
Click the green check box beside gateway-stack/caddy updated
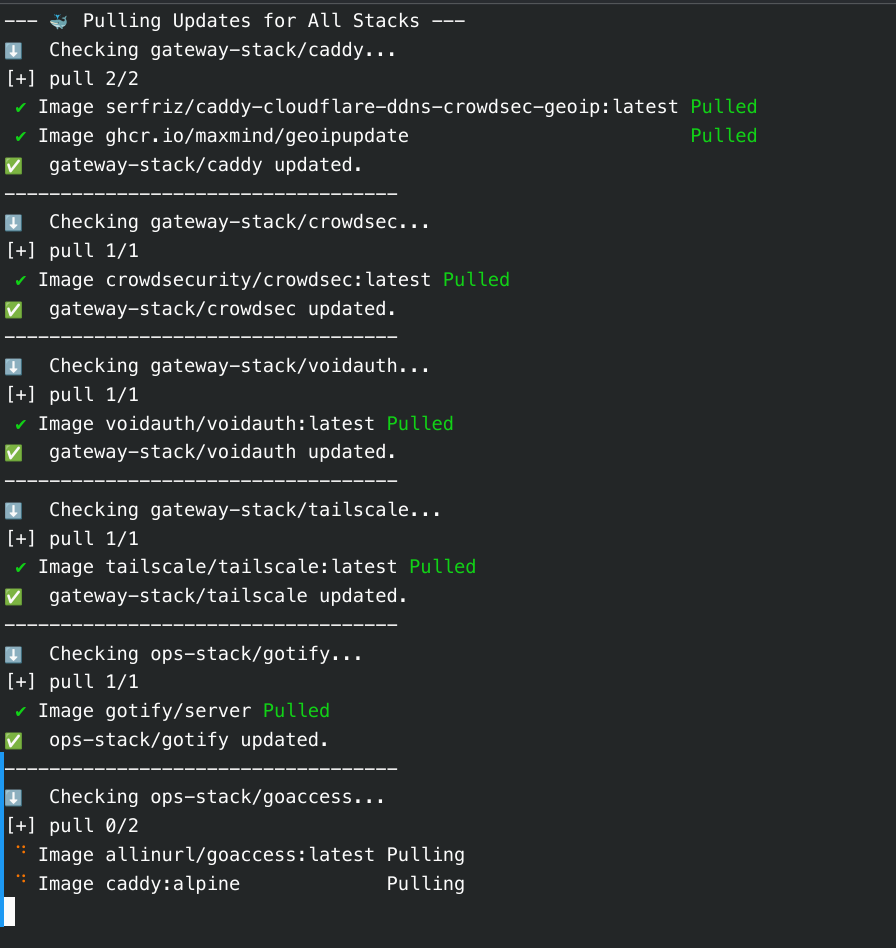tap(14, 164)
